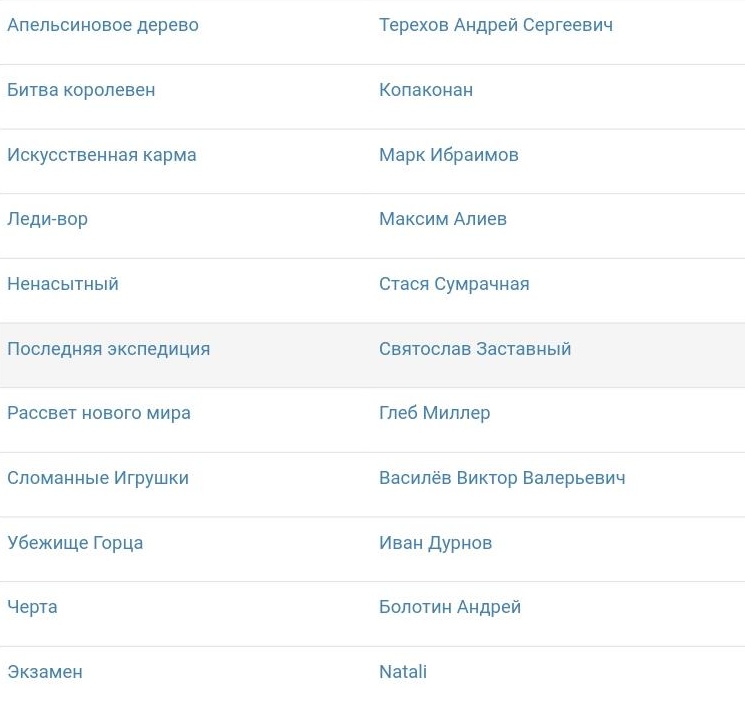Open the 'Ненасытный' title link
The image size is (745, 723).
point(63,284)
